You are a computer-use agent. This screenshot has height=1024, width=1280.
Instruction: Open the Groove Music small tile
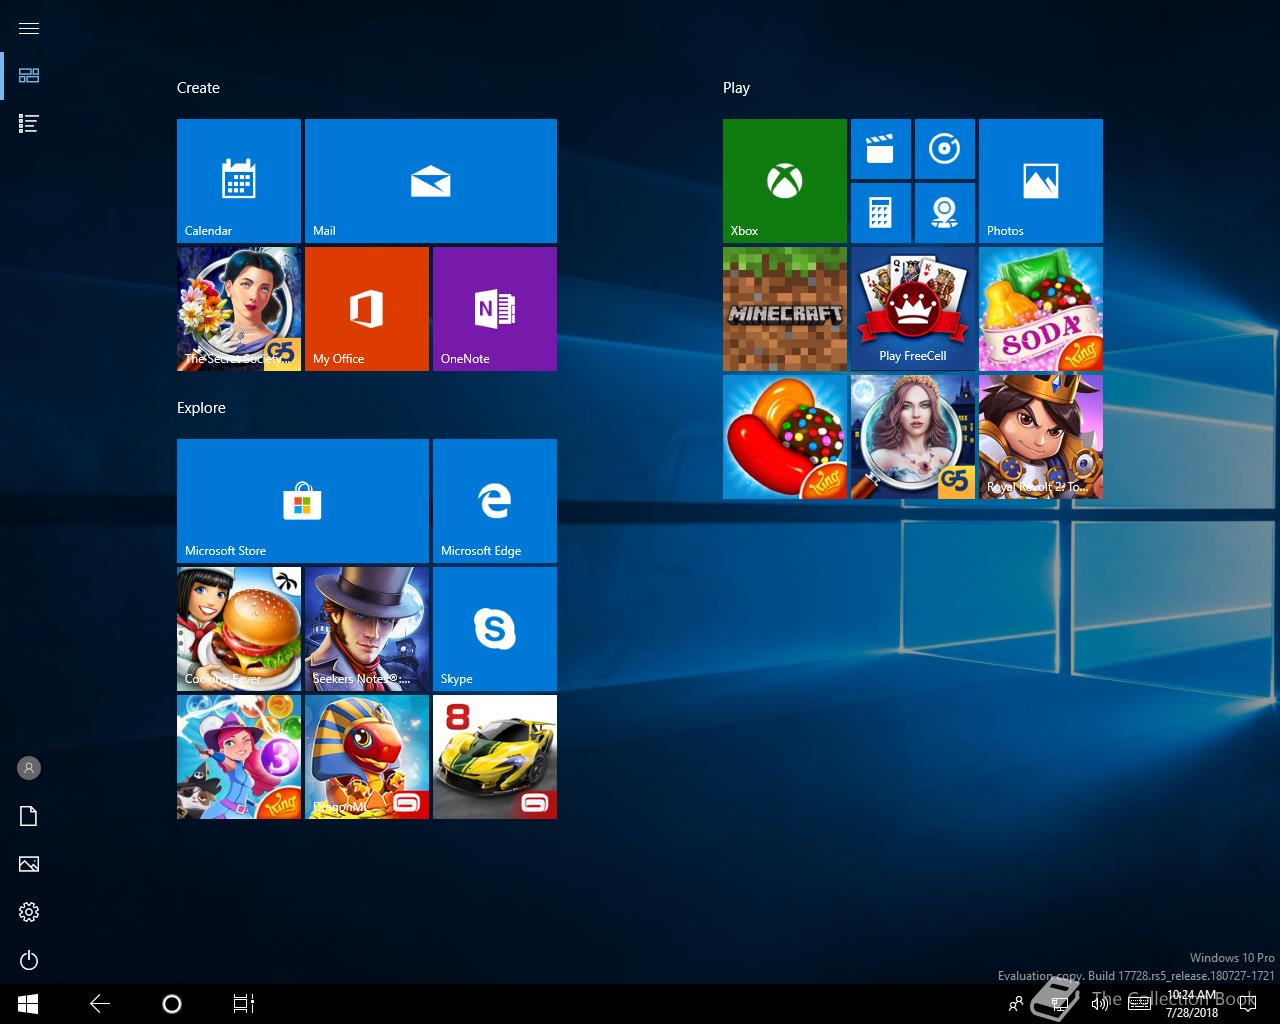[945, 149]
